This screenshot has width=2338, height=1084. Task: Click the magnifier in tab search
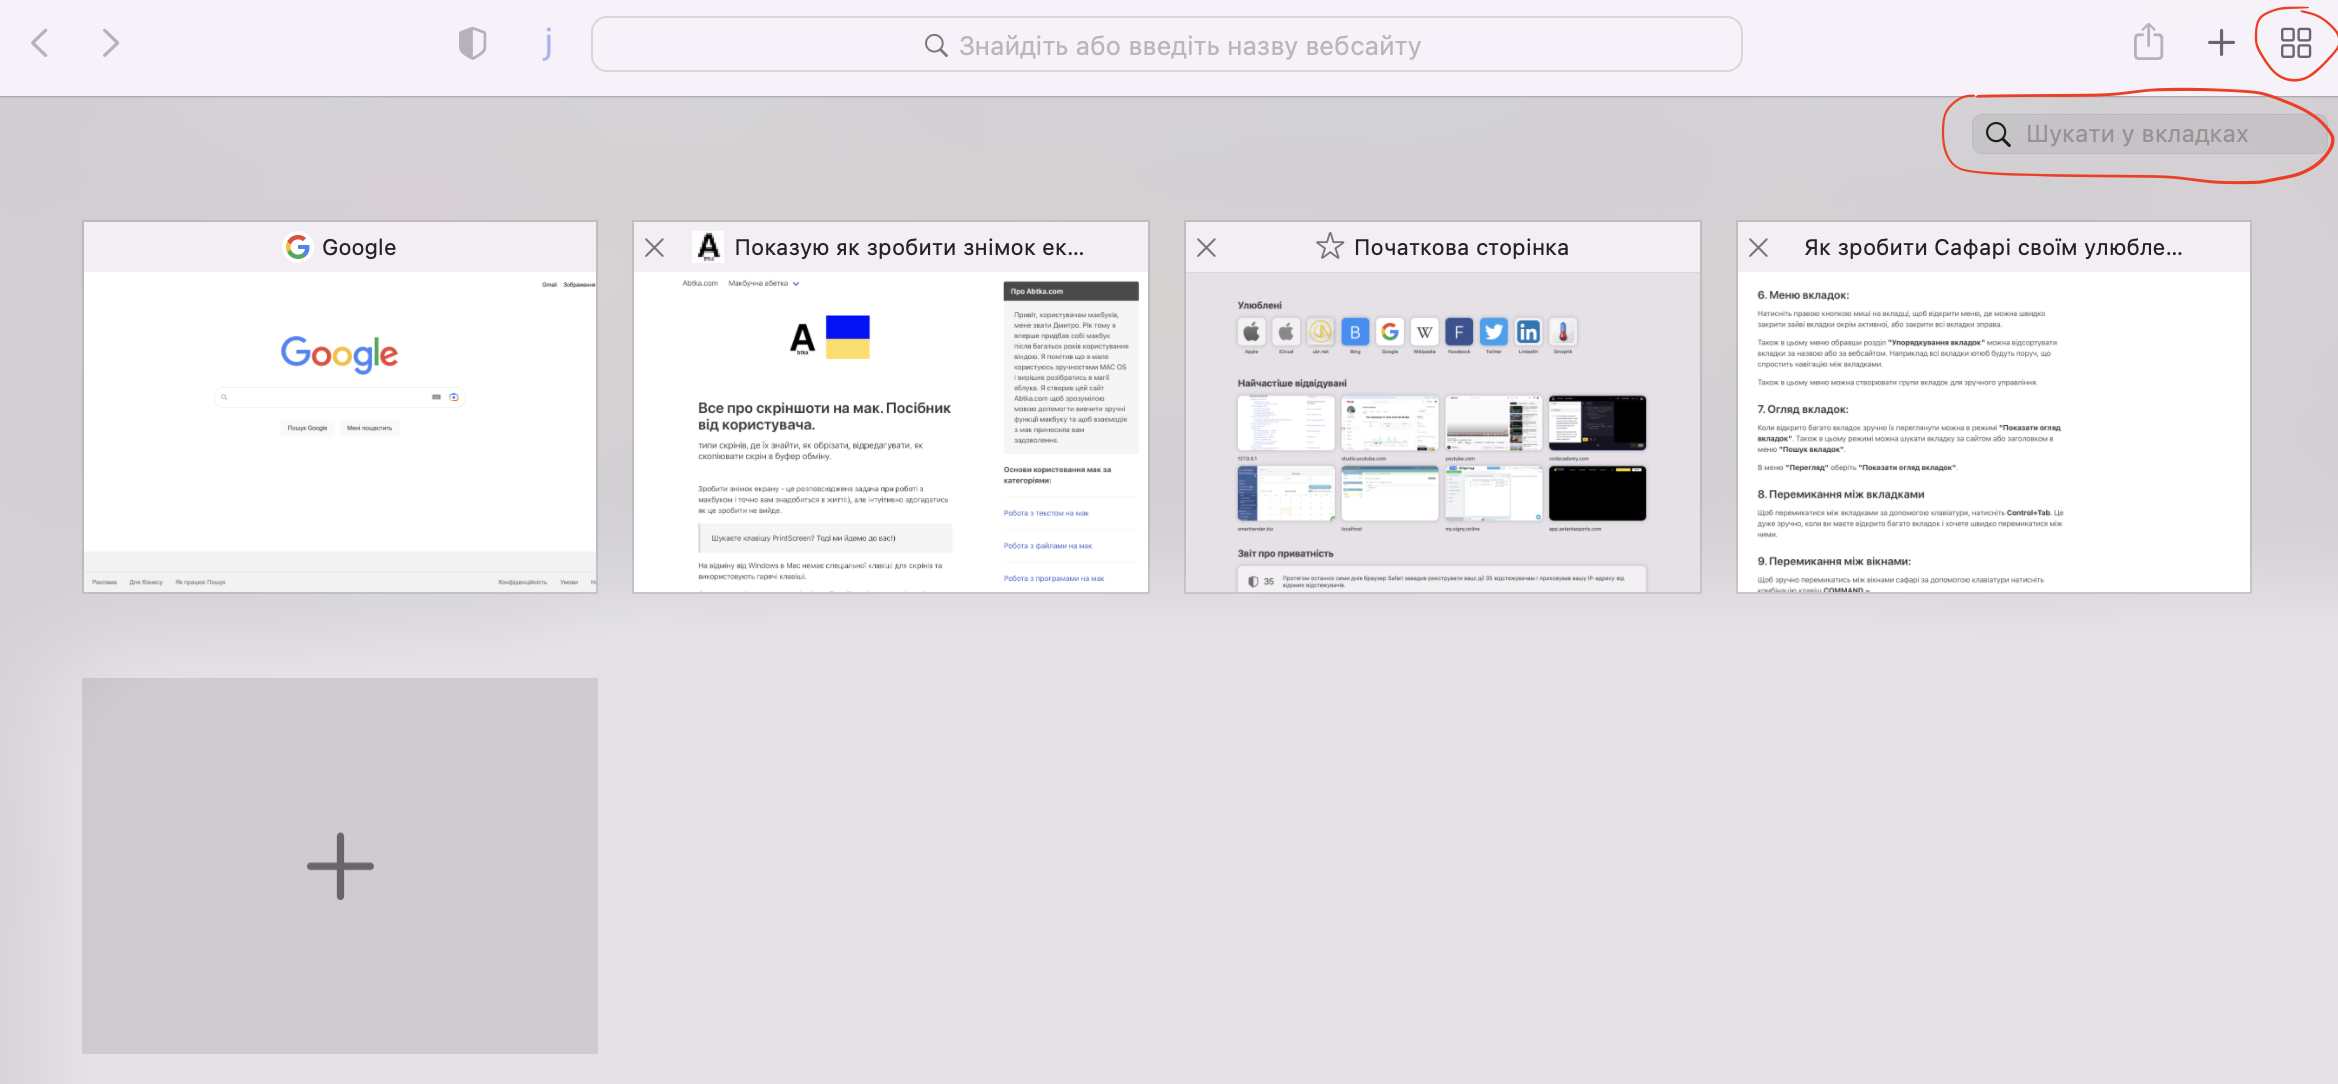[x=1997, y=134]
